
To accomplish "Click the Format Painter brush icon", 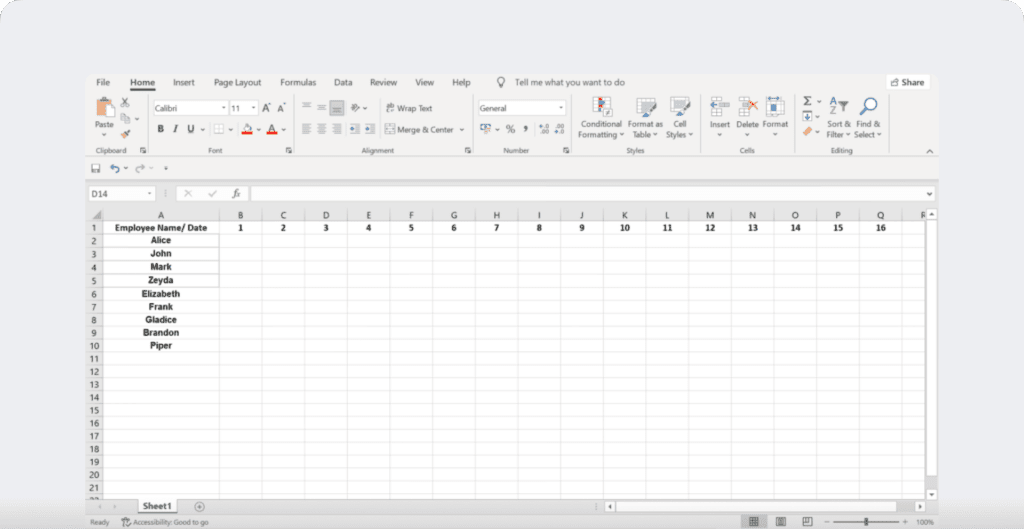I will (125, 133).
